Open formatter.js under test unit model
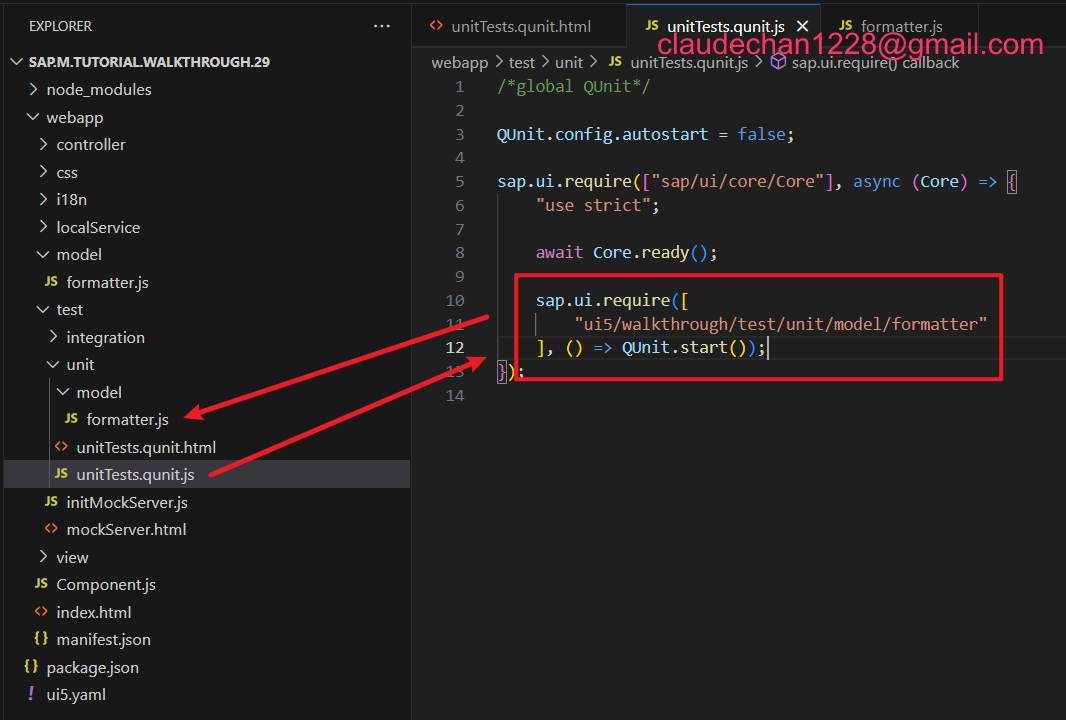The image size is (1066, 720). click(x=127, y=420)
